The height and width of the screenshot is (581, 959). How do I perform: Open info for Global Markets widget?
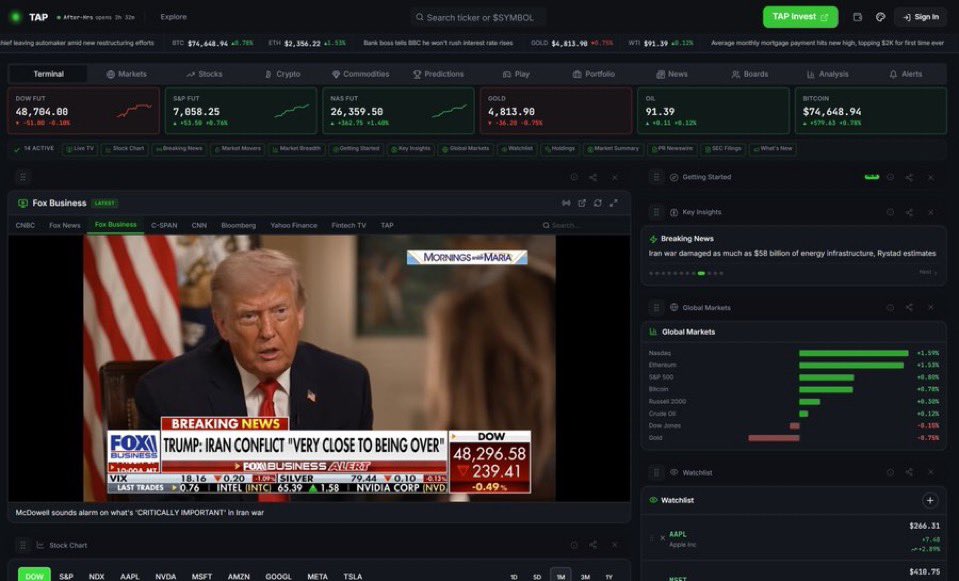(890, 308)
